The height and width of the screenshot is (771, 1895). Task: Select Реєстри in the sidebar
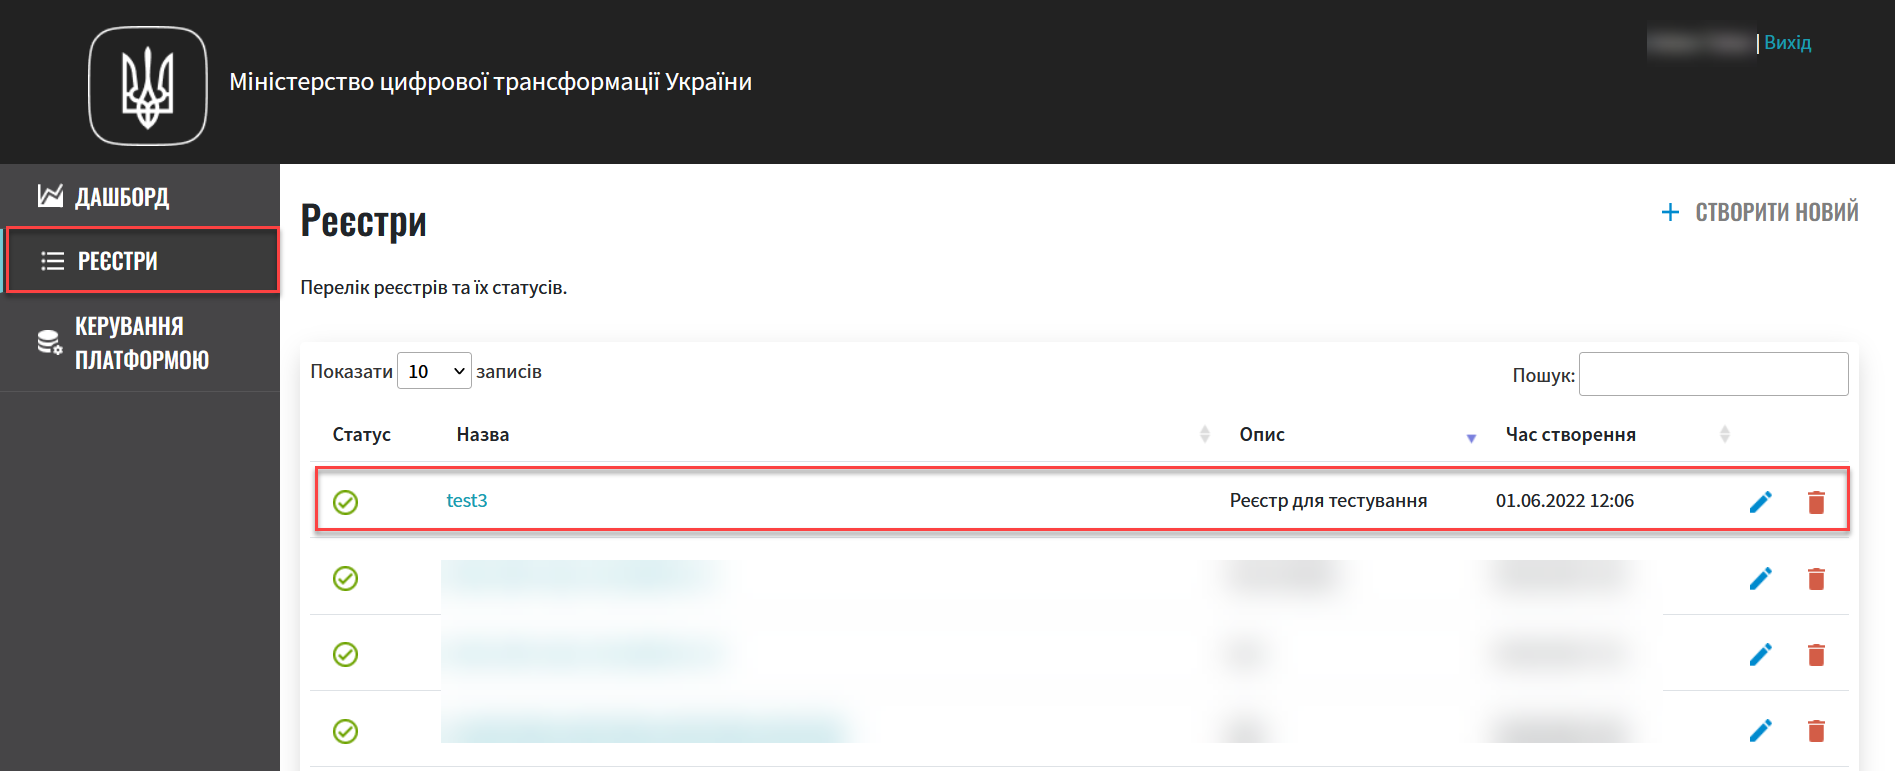click(118, 261)
